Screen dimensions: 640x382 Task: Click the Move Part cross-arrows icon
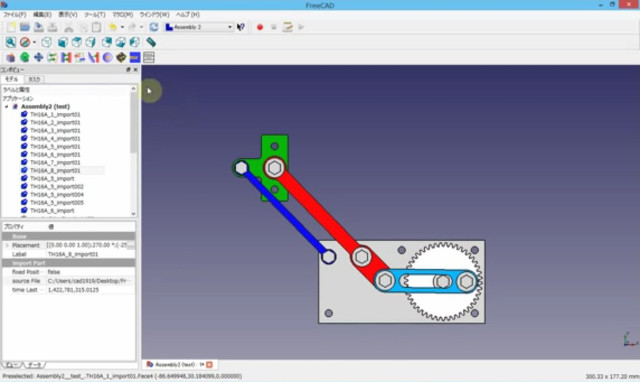38,58
